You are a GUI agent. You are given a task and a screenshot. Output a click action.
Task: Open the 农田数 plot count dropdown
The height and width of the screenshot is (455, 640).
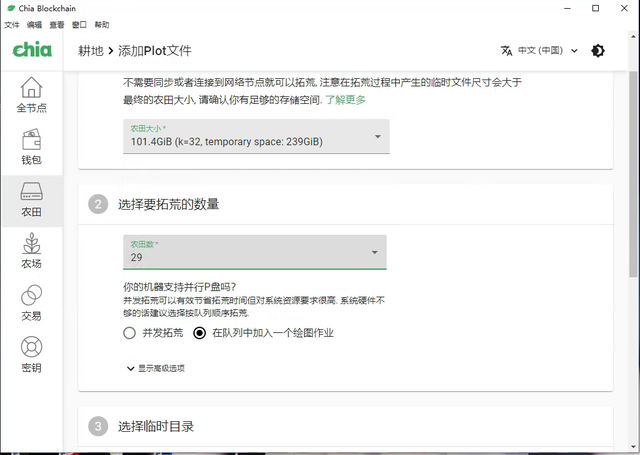(x=255, y=252)
